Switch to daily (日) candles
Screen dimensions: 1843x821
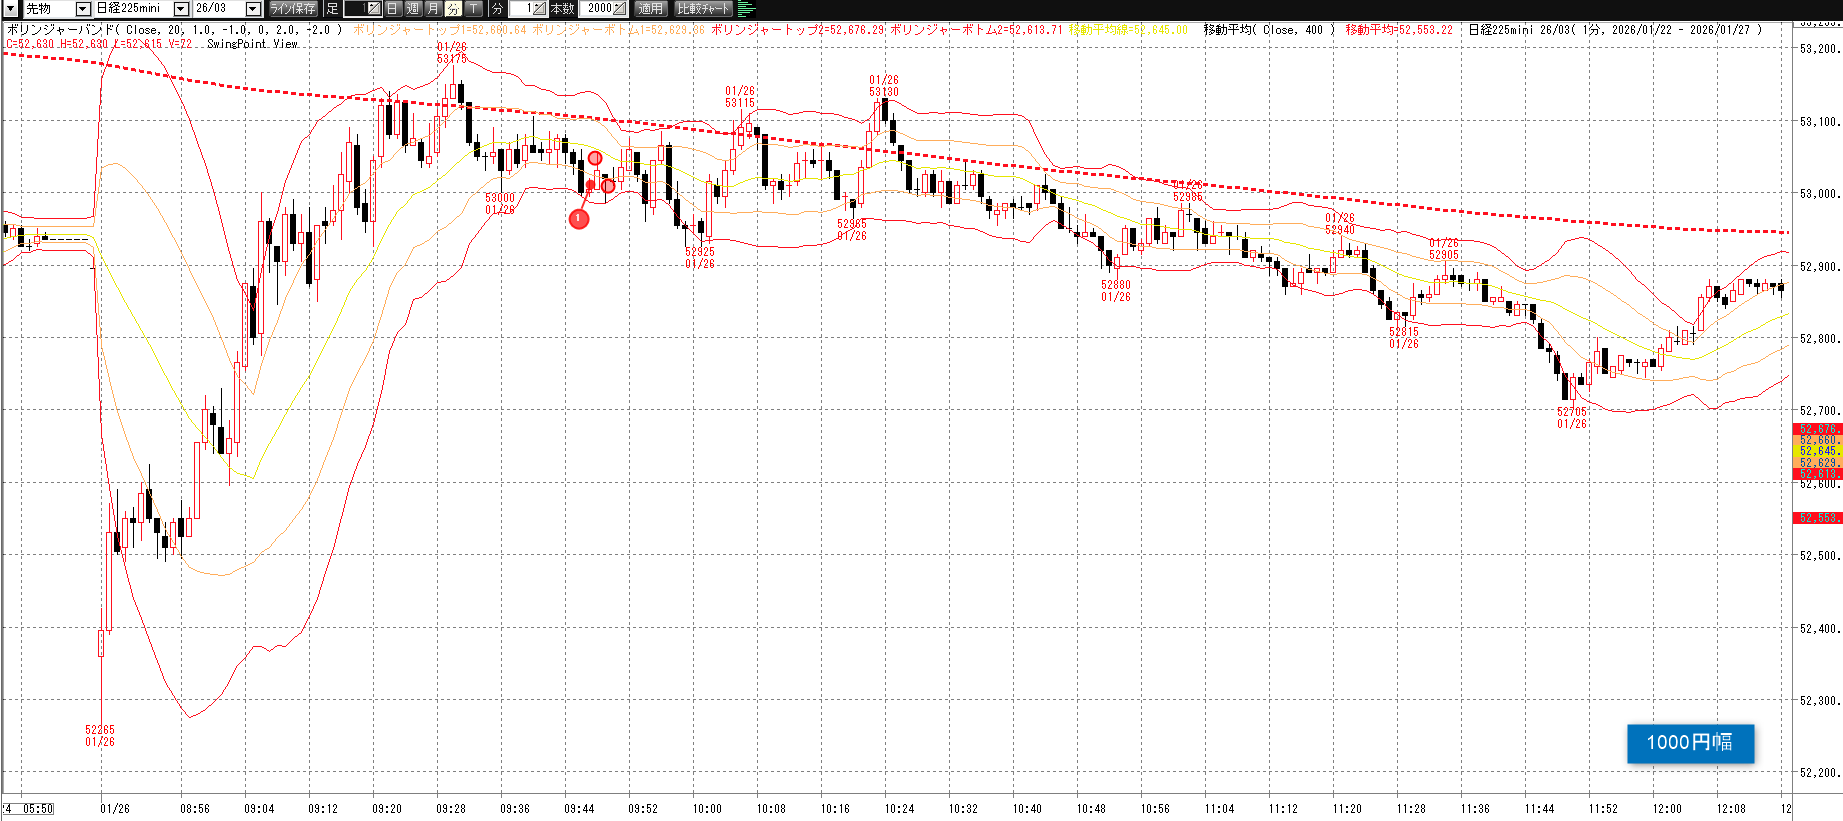(x=393, y=9)
